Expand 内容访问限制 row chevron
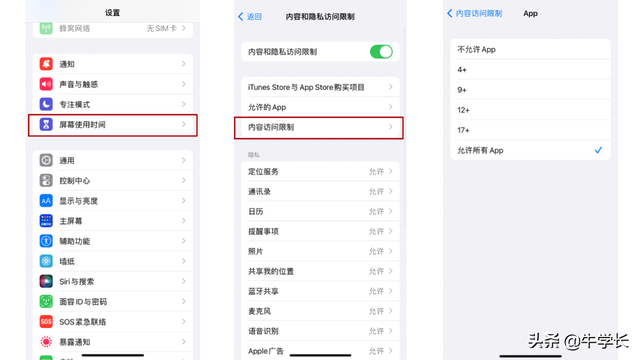This screenshot has height=360, width=640. coord(391,127)
